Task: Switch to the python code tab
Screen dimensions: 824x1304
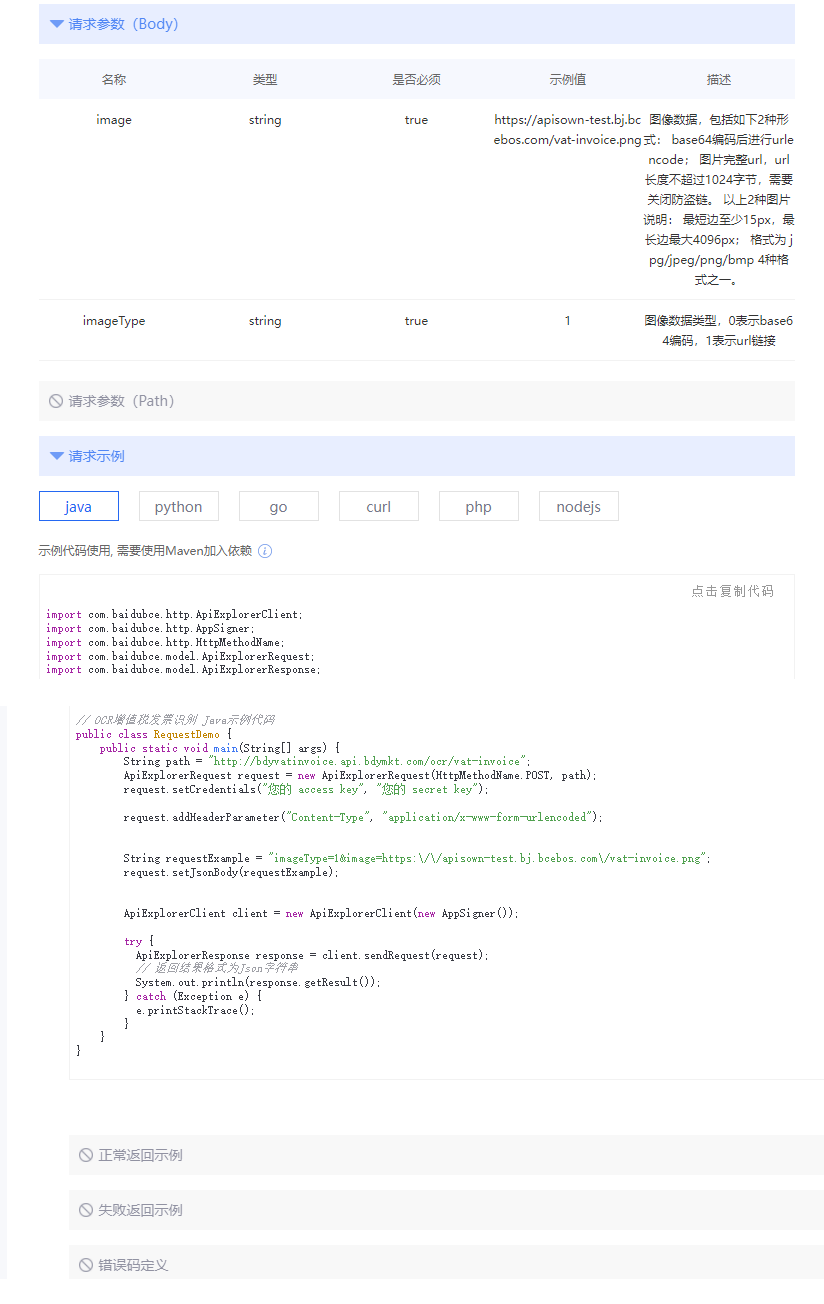Action: point(179,507)
